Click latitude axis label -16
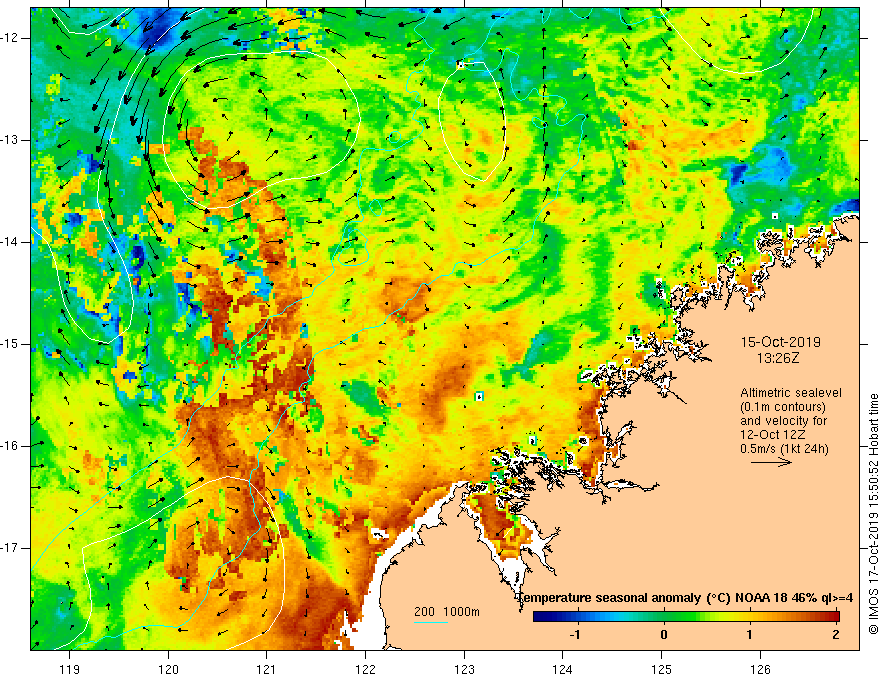The height and width of the screenshot is (680, 880). [x=11, y=446]
